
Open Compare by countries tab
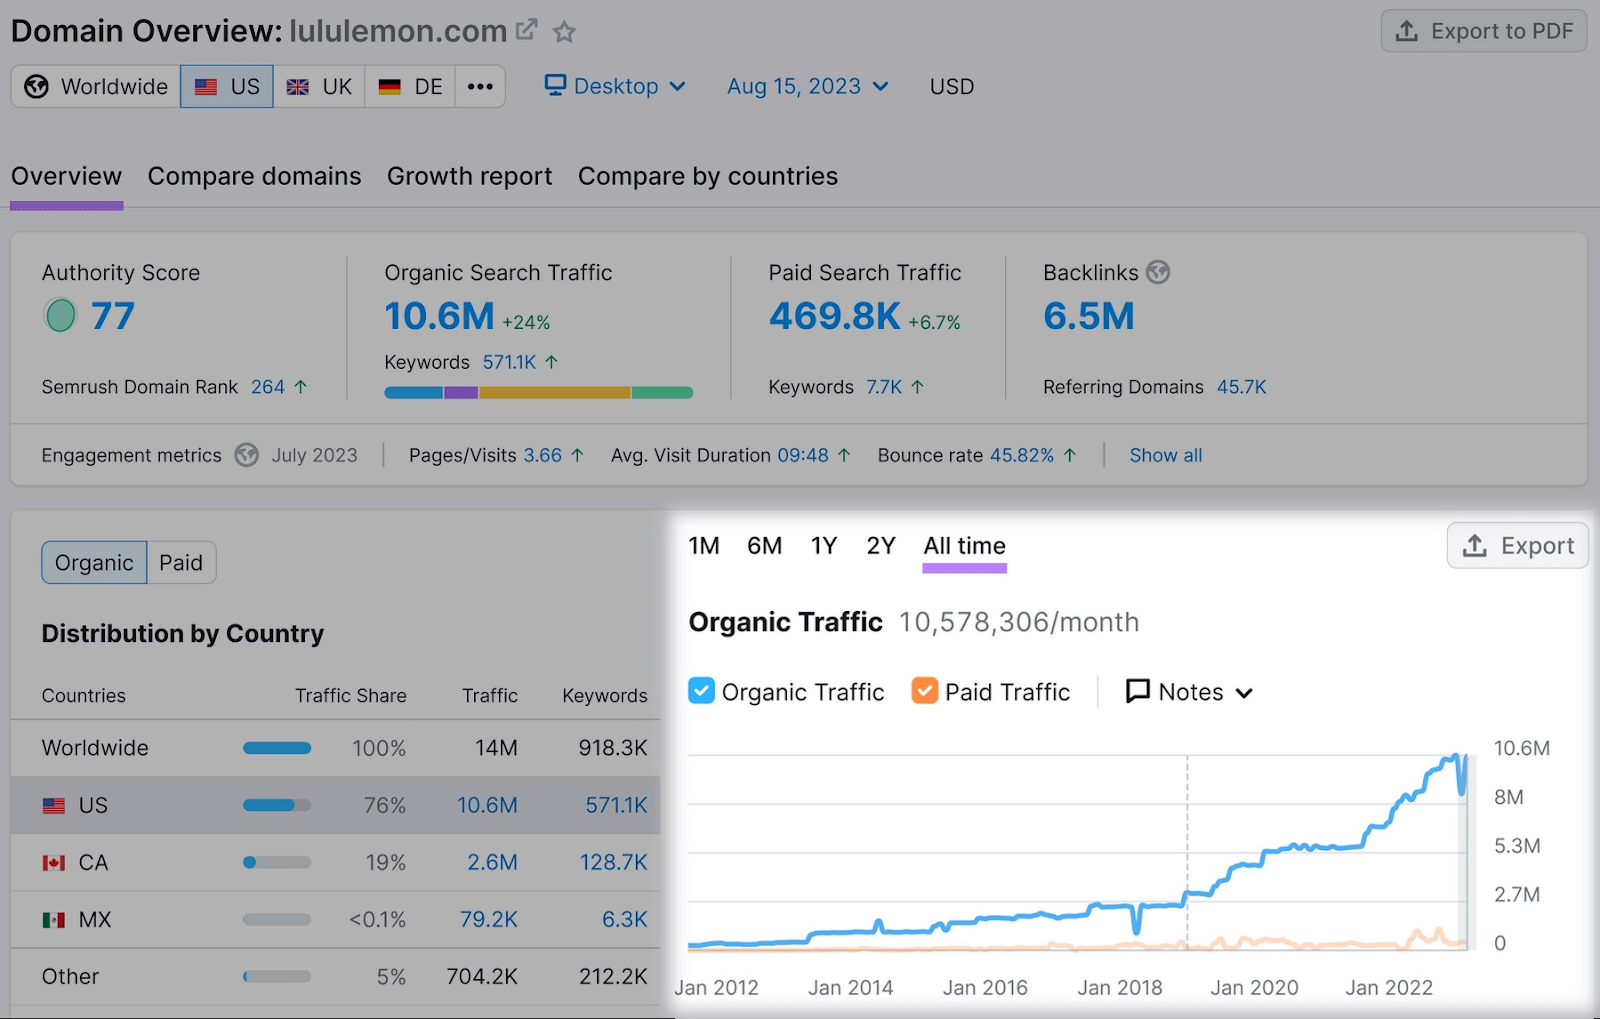[708, 176]
